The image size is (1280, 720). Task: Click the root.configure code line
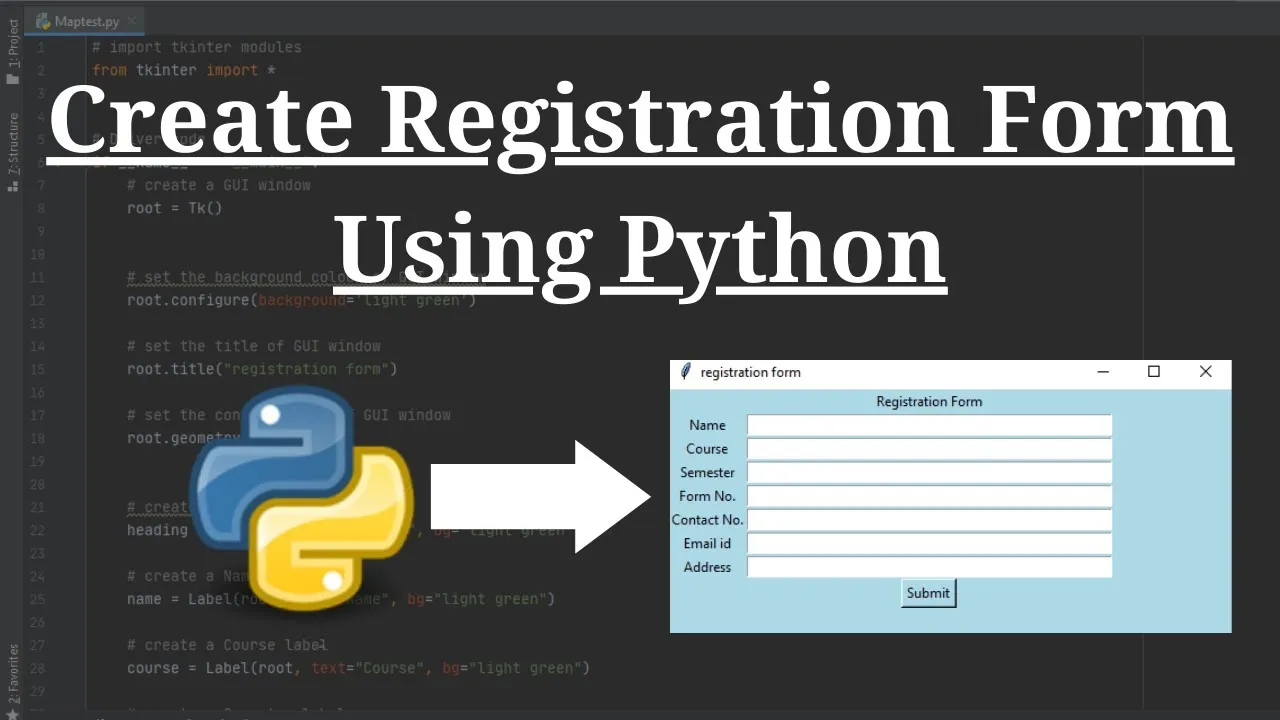pyautogui.click(x=302, y=300)
